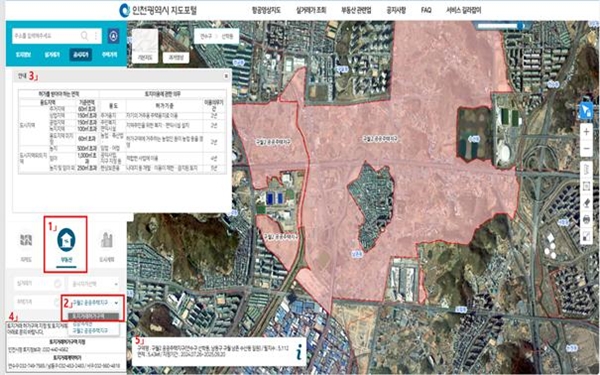Zoom in with the plus button
Screen dimensions: 600x375
point(586,132)
